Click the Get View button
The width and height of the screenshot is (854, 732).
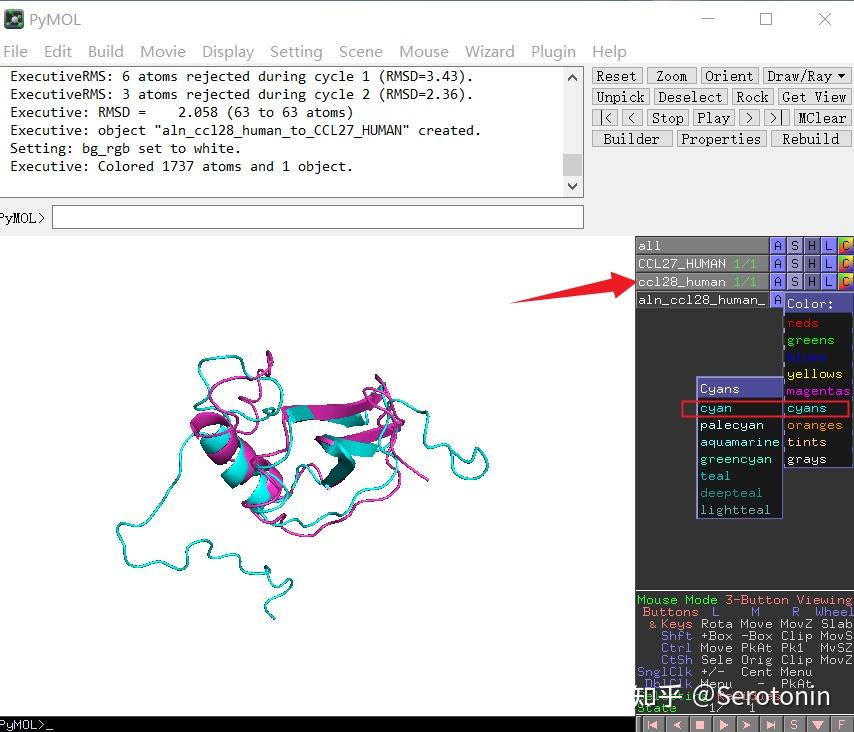click(x=814, y=97)
